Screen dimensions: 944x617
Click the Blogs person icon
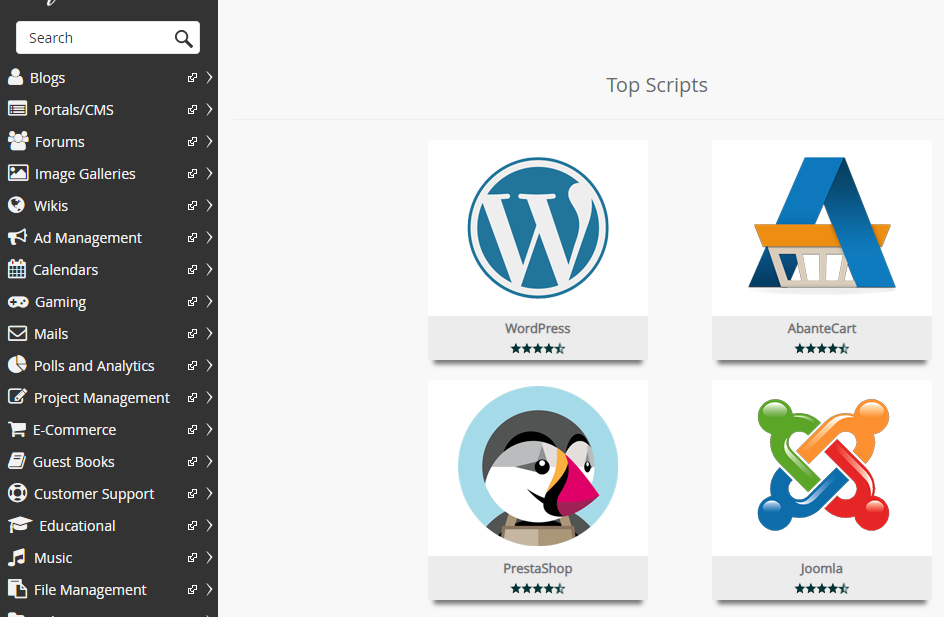pyautogui.click(x=15, y=77)
